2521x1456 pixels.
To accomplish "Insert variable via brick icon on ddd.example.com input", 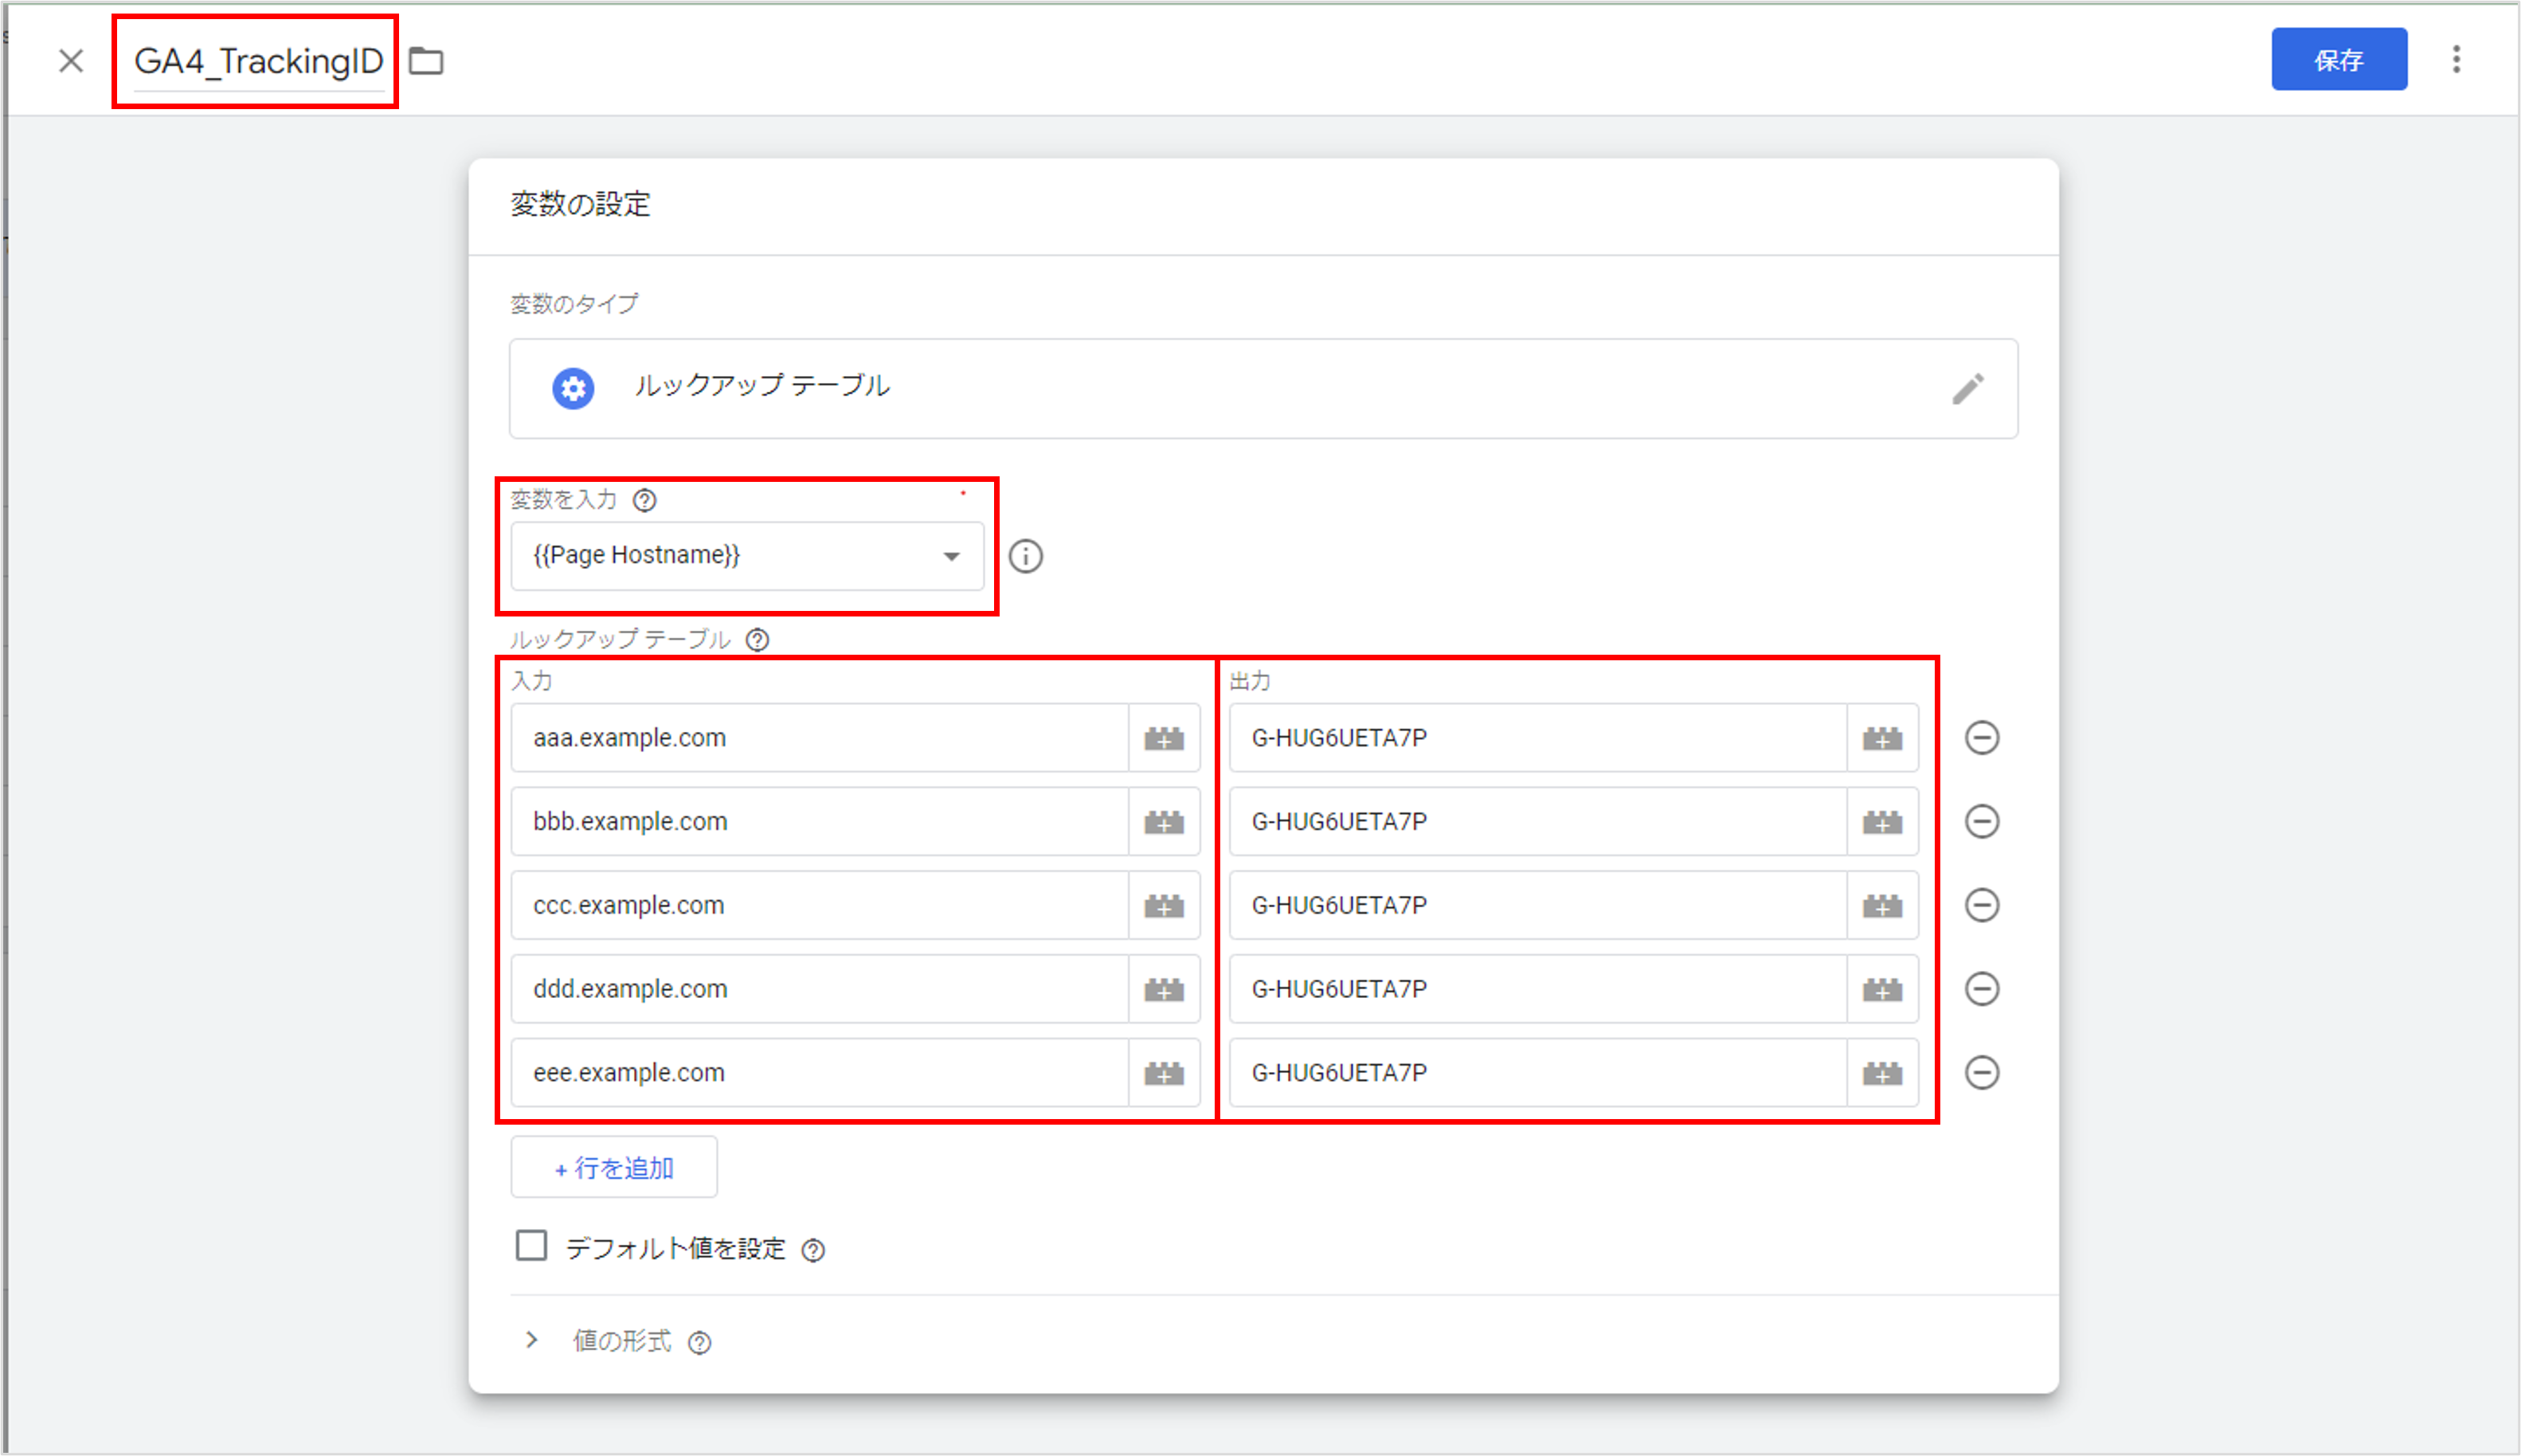I will pyautogui.click(x=1164, y=989).
